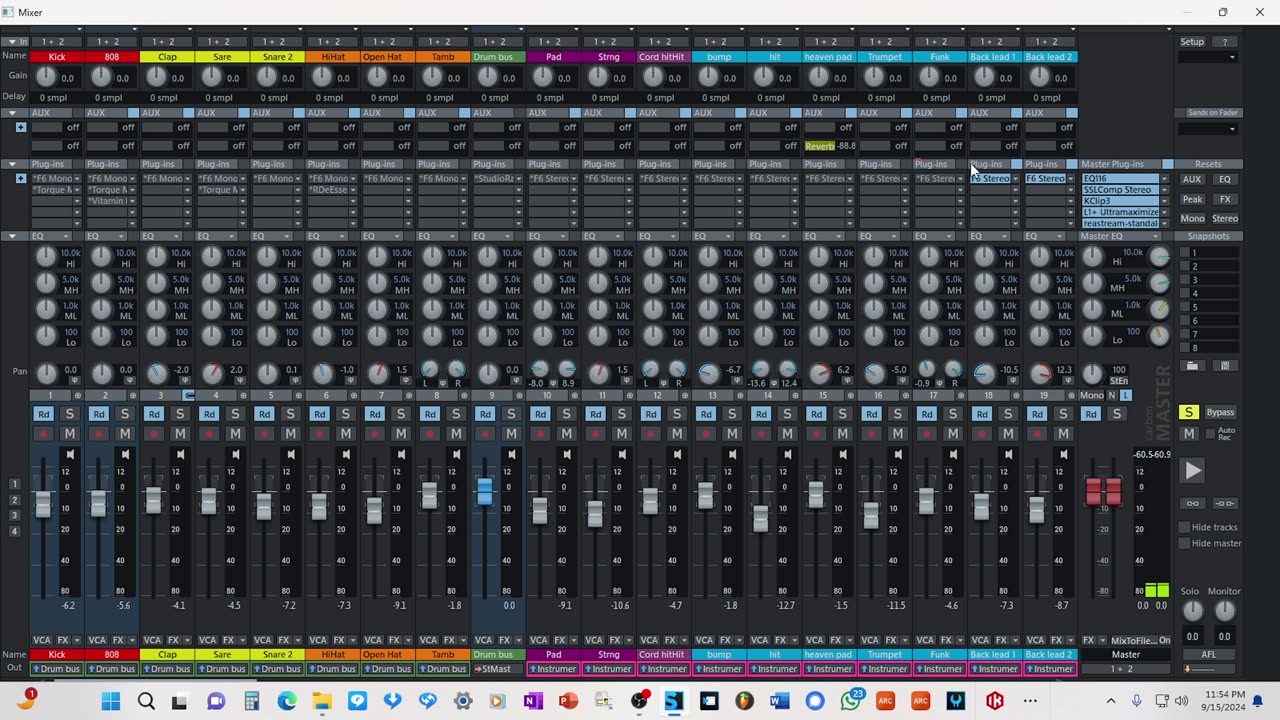Screen dimensions: 1280x720
Task: Click the Peak reset button
Action: [1192, 200]
